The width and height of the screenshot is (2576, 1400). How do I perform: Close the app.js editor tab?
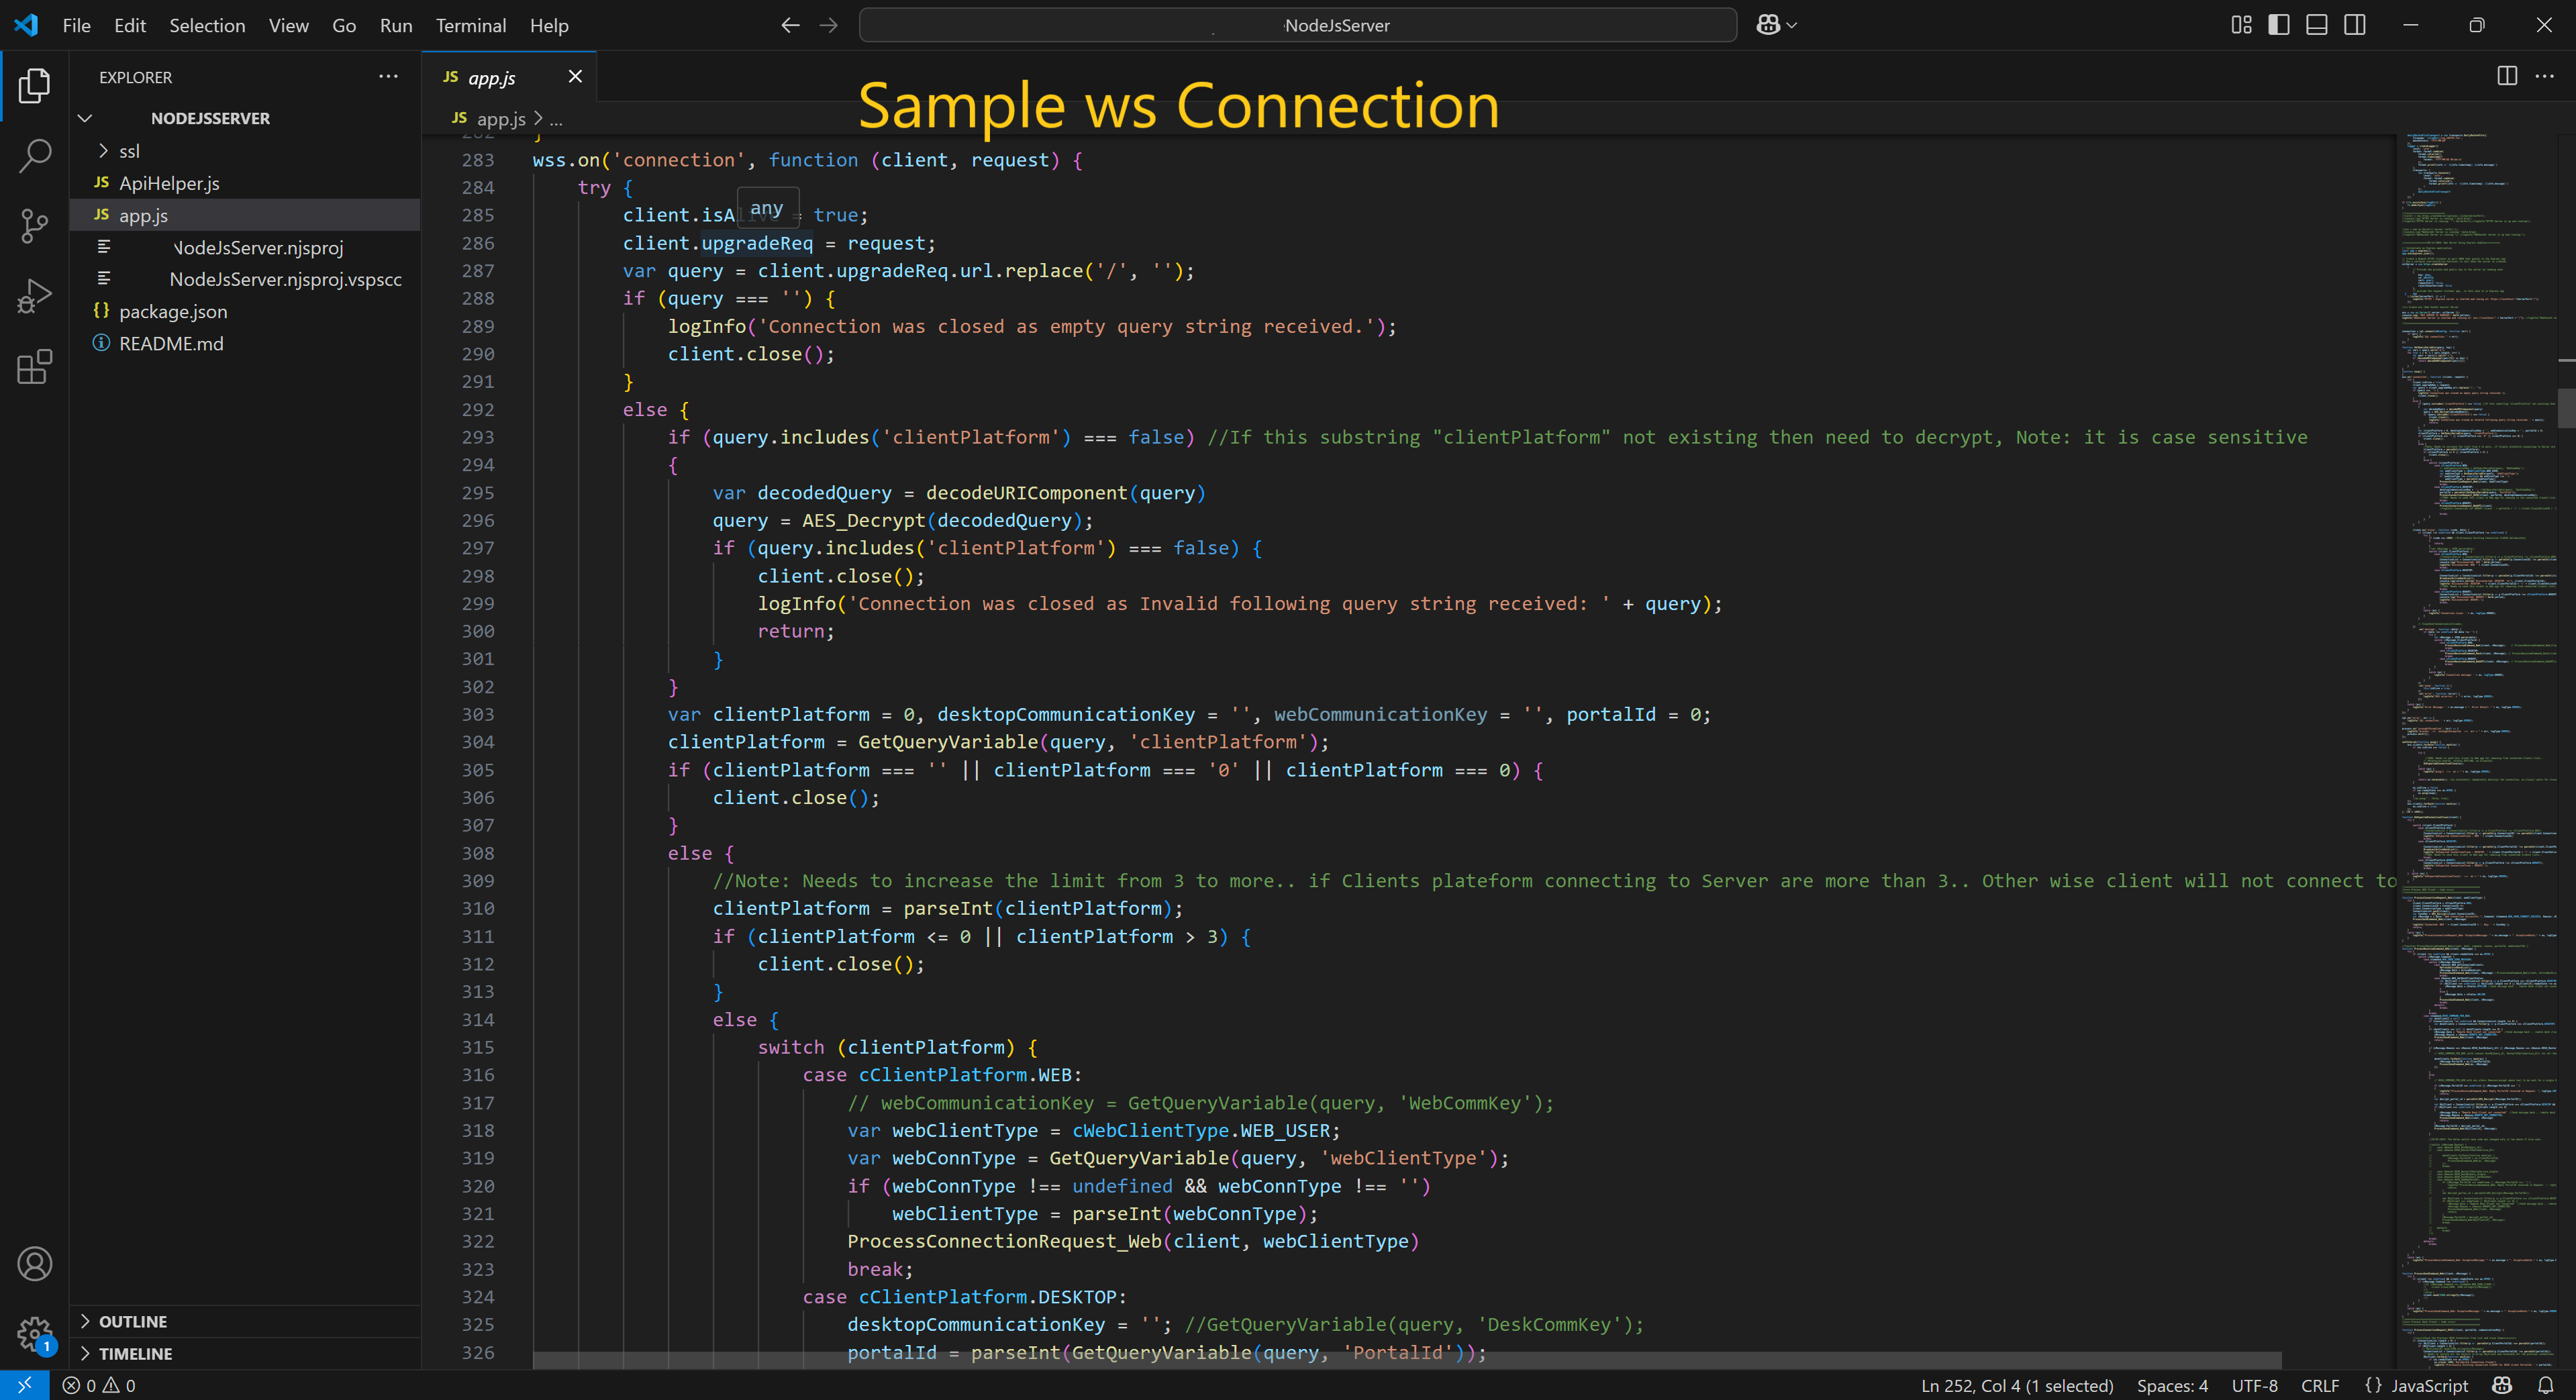point(574,76)
